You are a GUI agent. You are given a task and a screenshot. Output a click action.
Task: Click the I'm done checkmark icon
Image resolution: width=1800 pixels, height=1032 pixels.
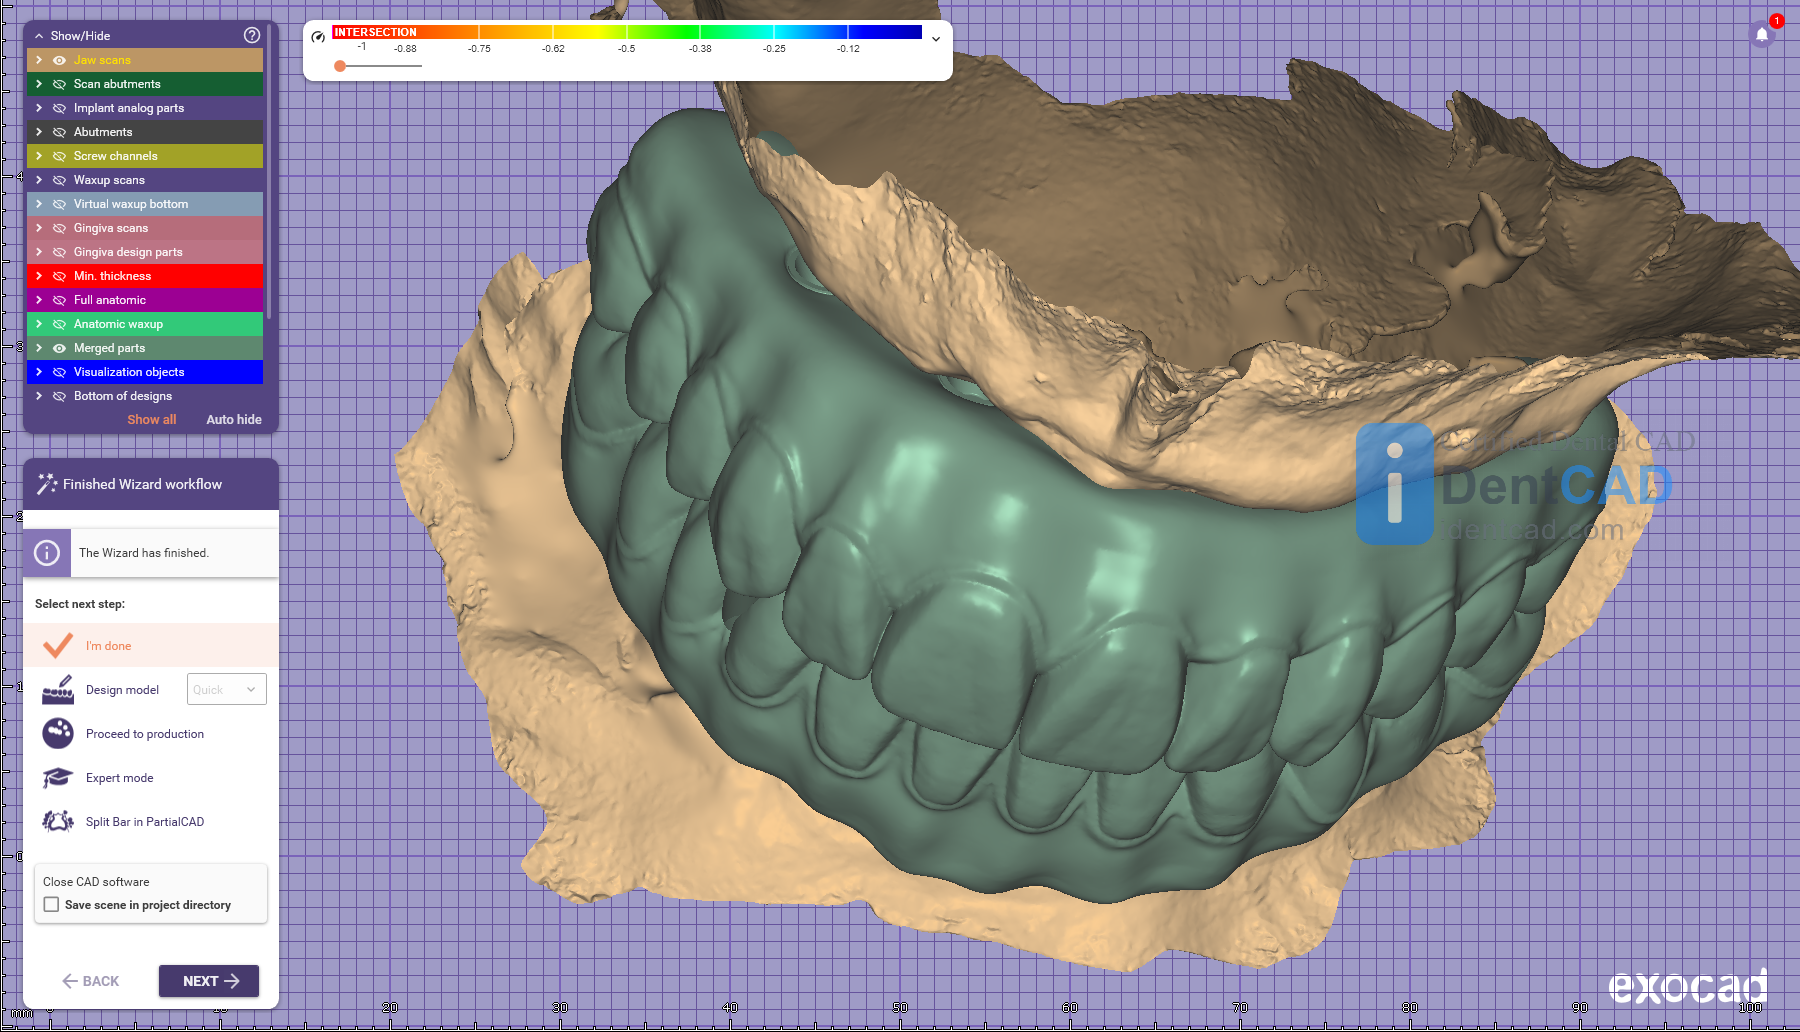pyautogui.click(x=58, y=646)
